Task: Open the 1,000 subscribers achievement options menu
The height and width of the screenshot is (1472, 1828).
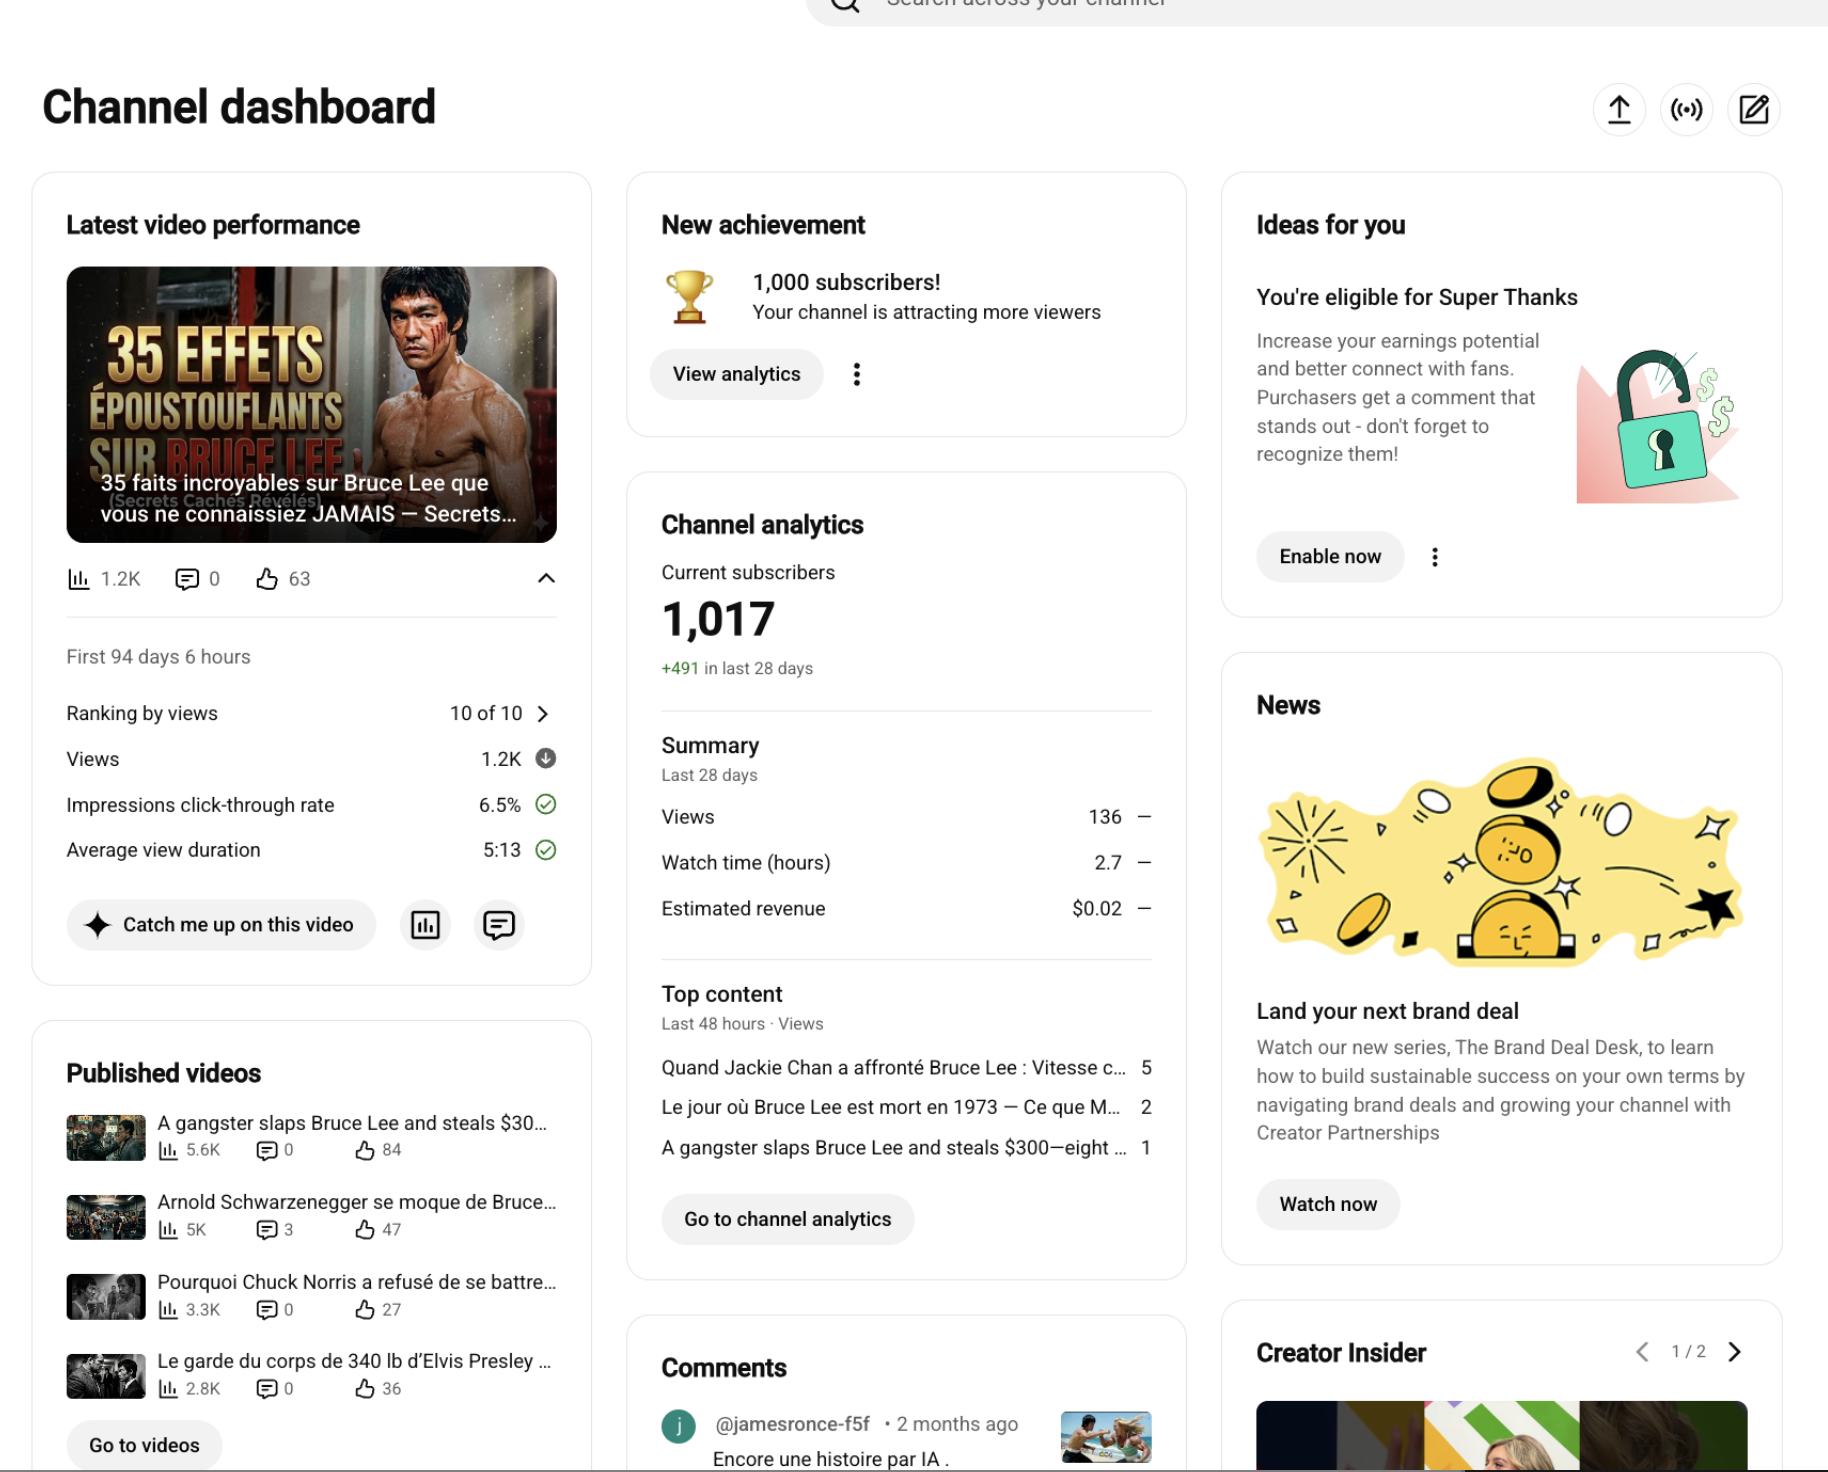Action: (856, 374)
